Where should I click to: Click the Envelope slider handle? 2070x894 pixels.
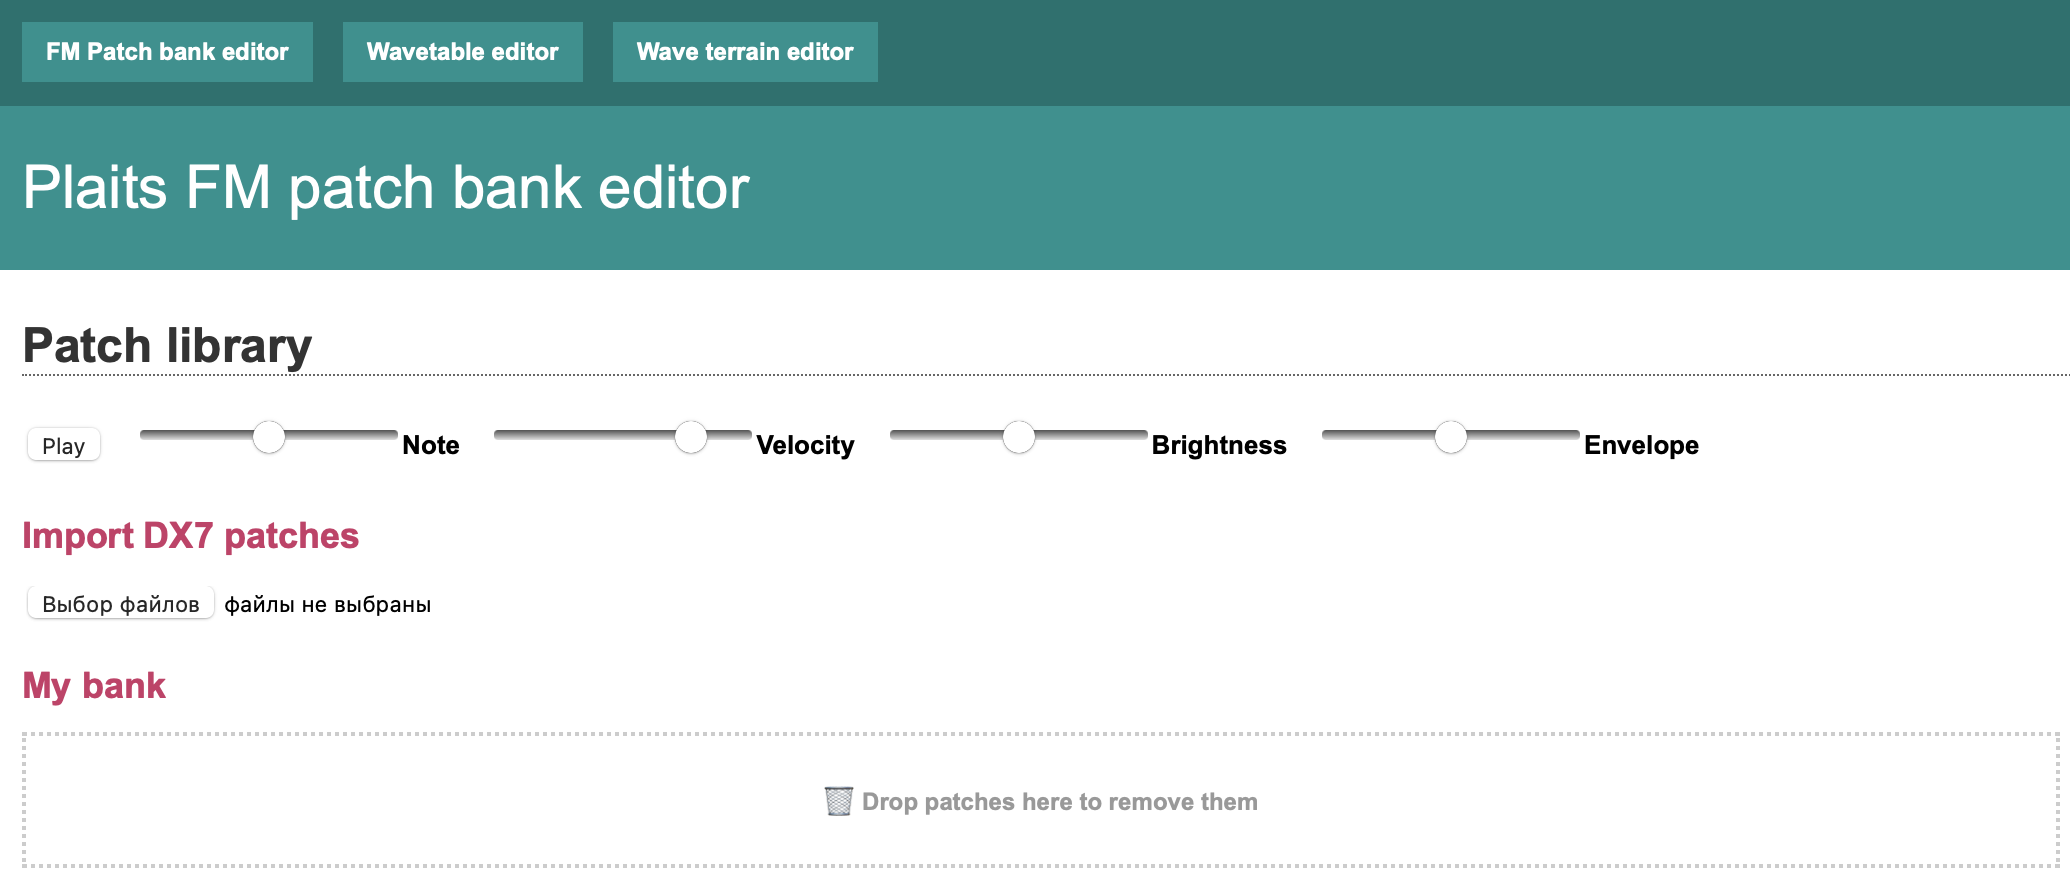[x=1451, y=437]
